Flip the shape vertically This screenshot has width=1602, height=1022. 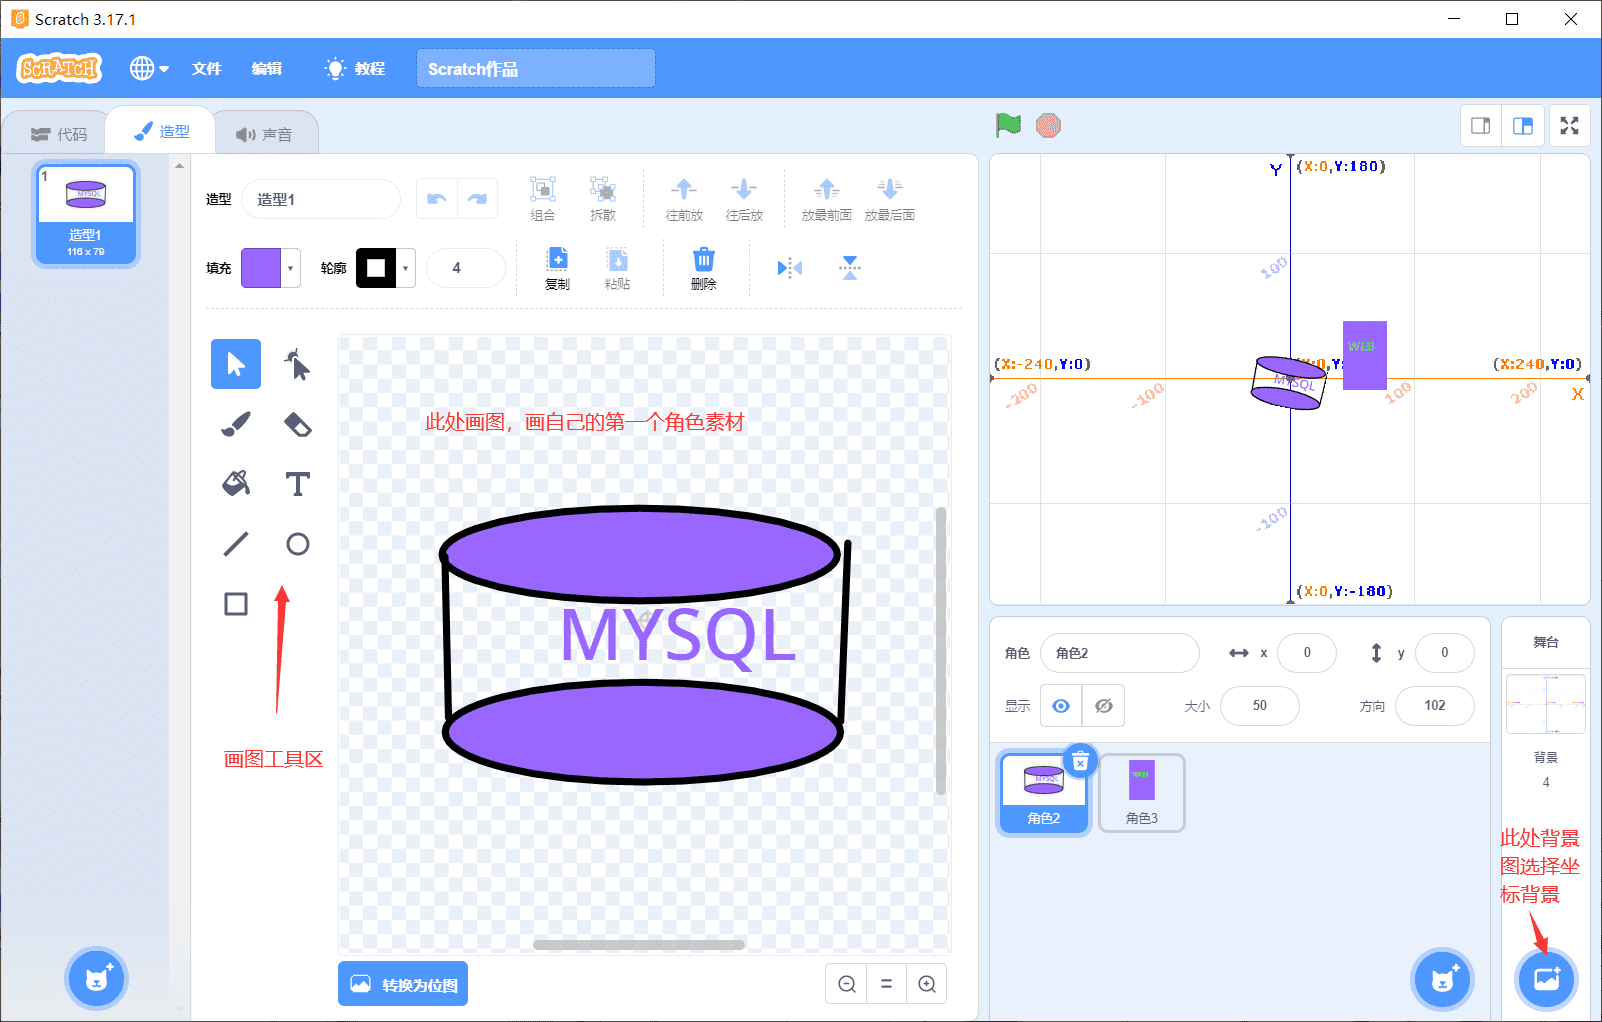[x=850, y=268]
